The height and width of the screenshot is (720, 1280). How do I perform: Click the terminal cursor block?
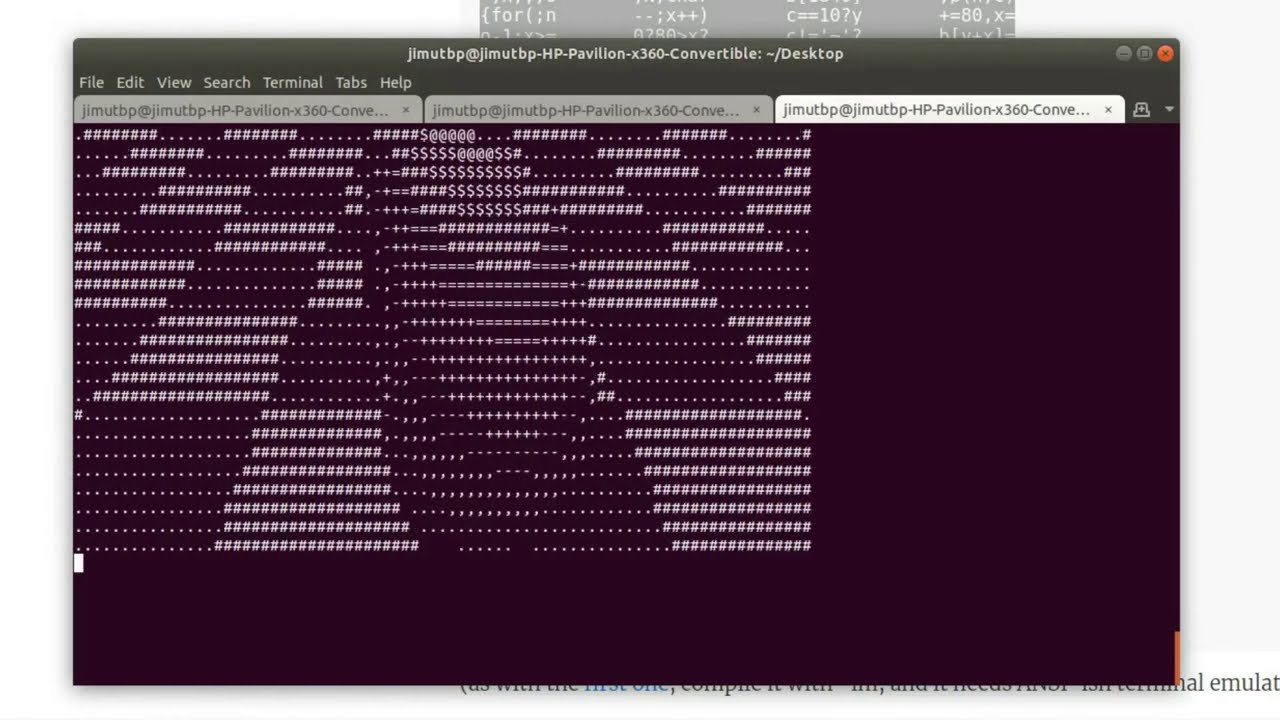point(79,563)
